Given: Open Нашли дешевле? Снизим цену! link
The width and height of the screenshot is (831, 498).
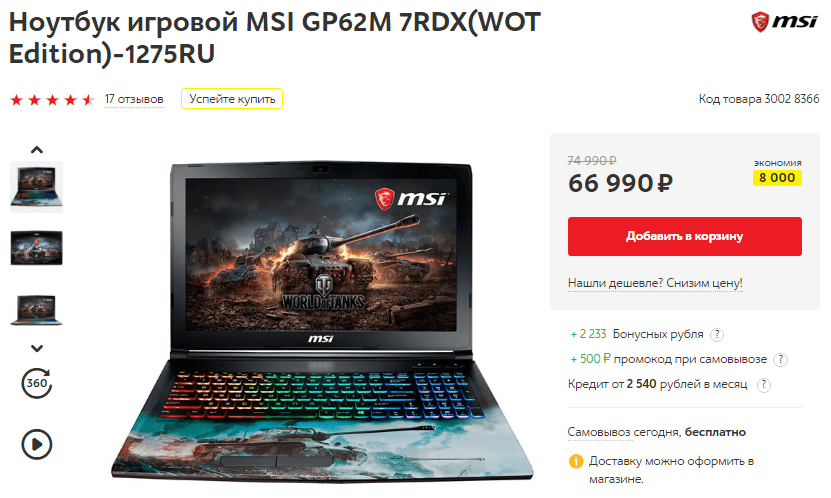Looking at the screenshot, I should pyautogui.click(x=655, y=283).
